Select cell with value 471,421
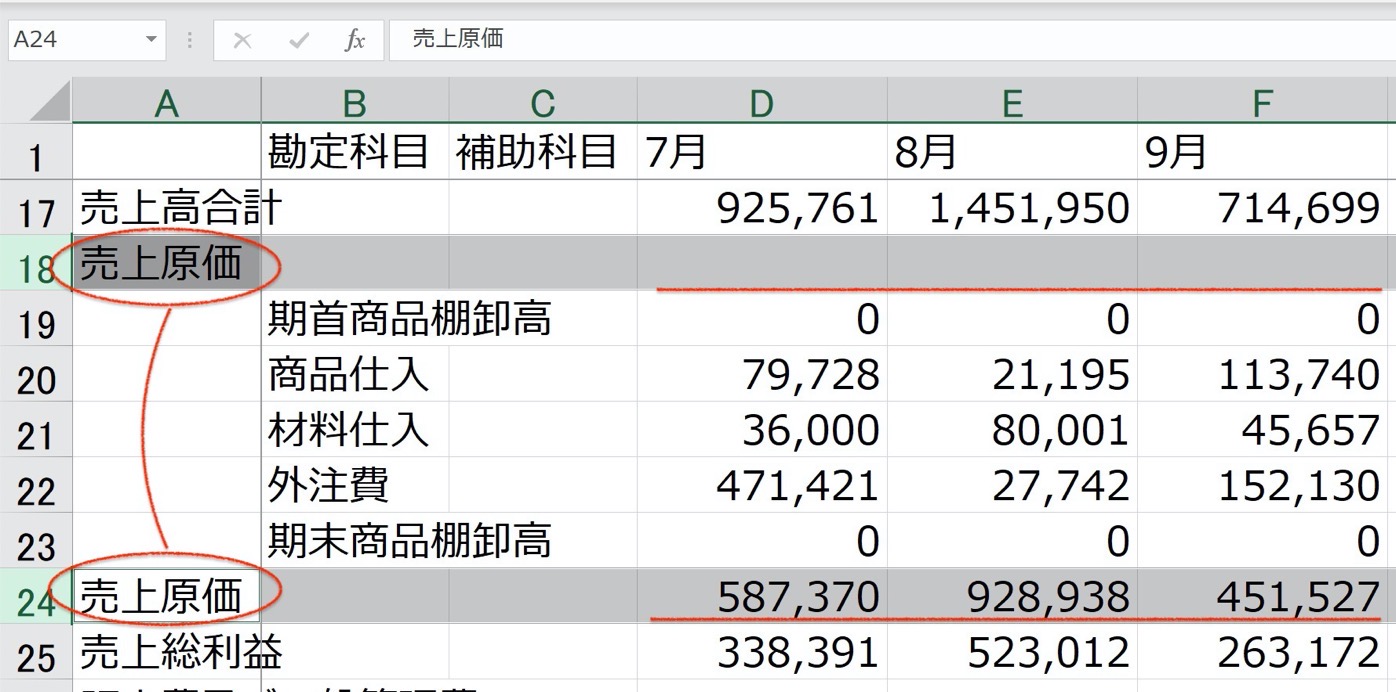Image resolution: width=1396 pixels, height=692 pixels. tap(762, 486)
